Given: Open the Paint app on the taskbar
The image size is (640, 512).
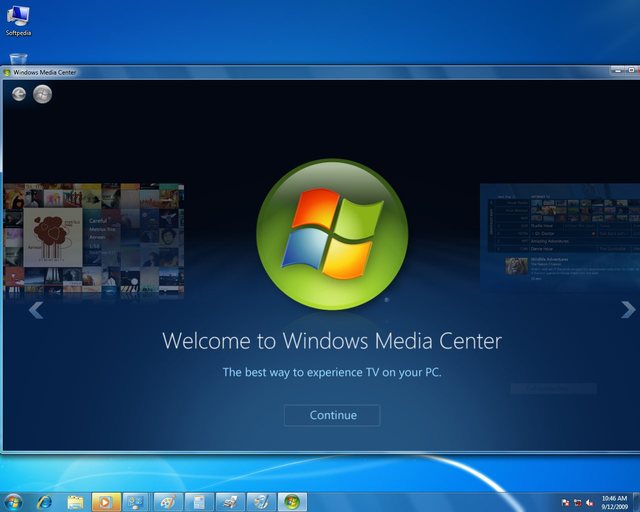Looking at the screenshot, I should tap(168, 502).
